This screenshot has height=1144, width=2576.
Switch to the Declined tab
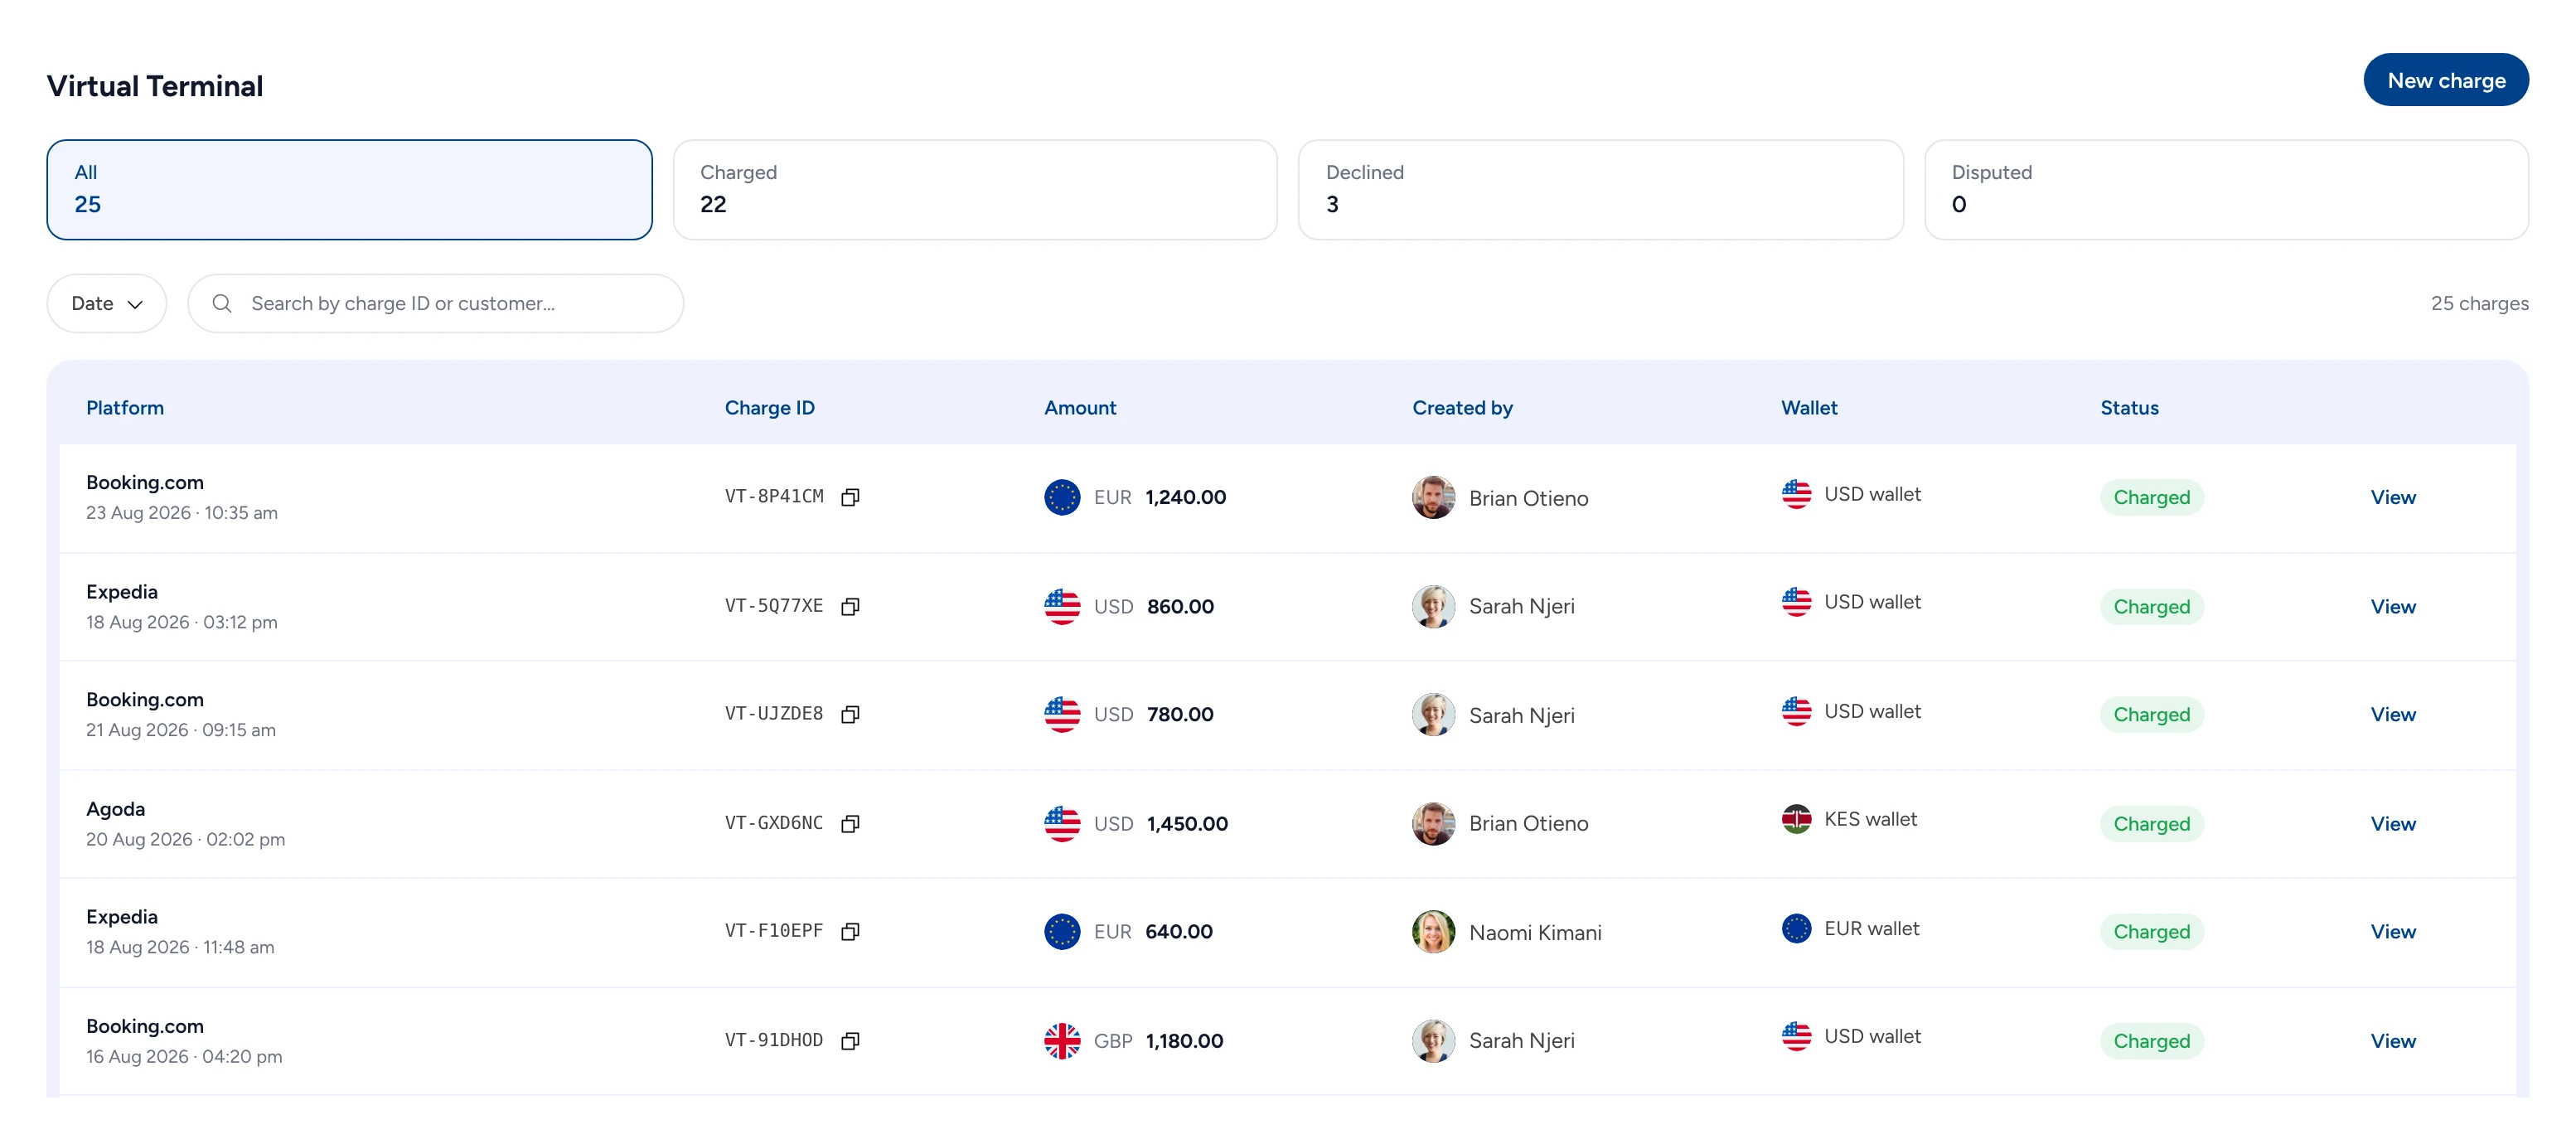coord(1600,189)
